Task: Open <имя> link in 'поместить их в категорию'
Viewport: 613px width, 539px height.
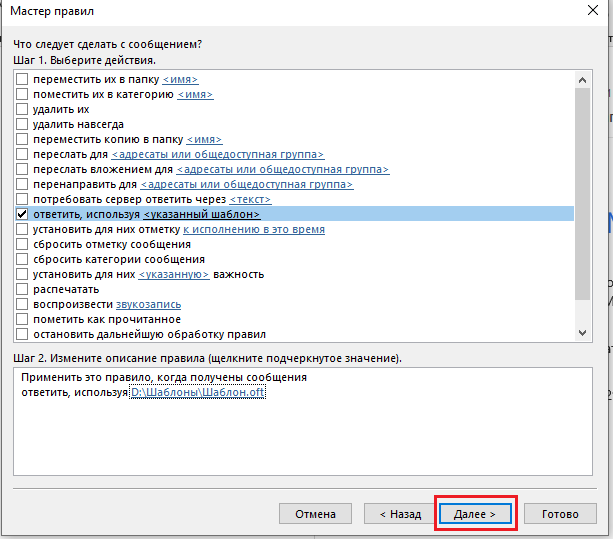Action: coord(195,95)
